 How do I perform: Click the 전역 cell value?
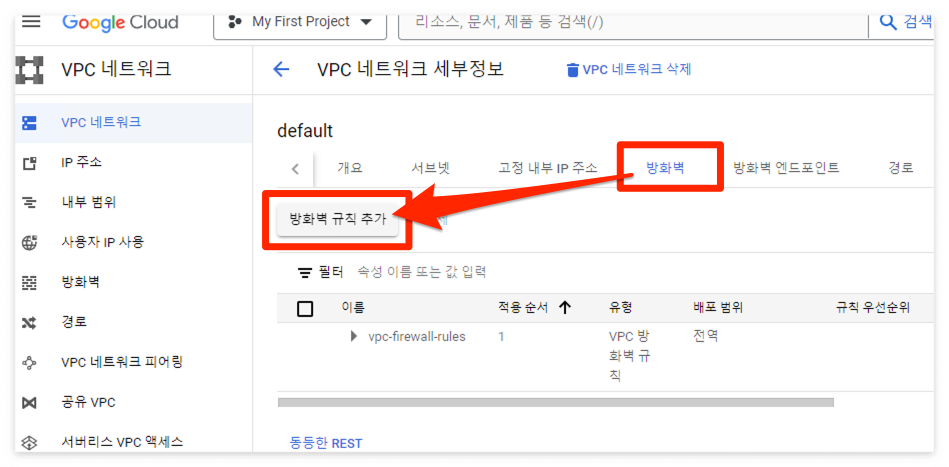[705, 336]
